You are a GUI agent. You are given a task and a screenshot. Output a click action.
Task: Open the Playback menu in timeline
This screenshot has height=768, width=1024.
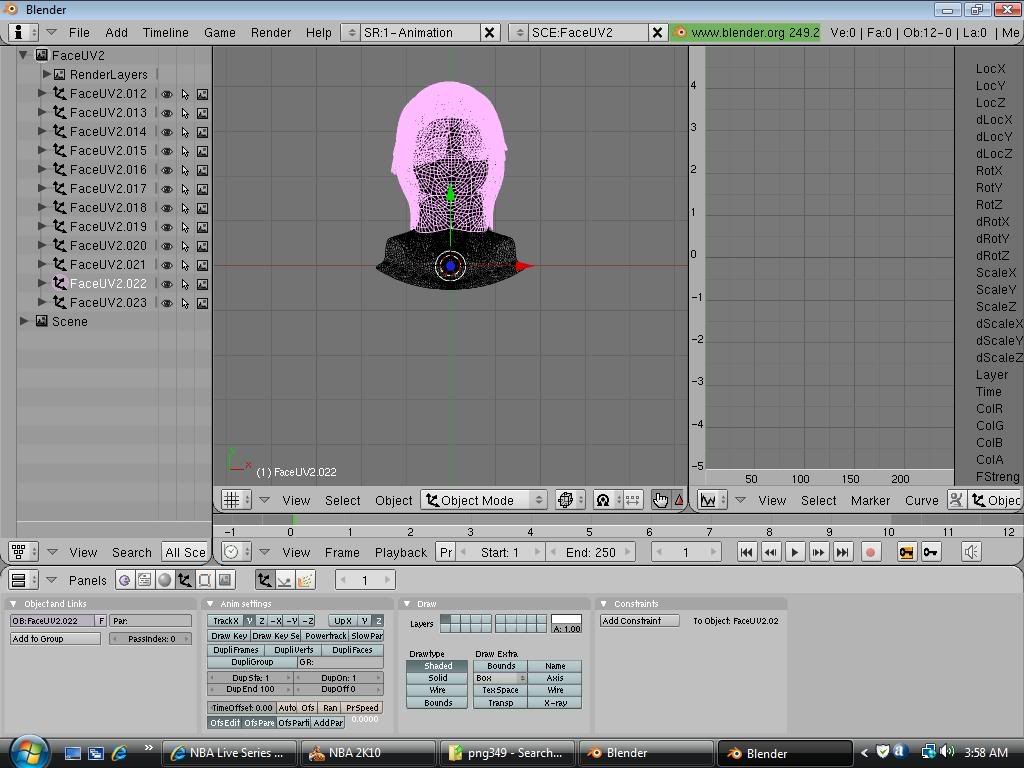pos(400,552)
